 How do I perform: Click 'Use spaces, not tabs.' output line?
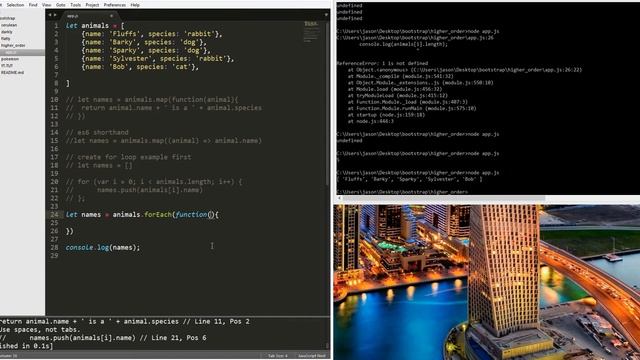click(40, 329)
